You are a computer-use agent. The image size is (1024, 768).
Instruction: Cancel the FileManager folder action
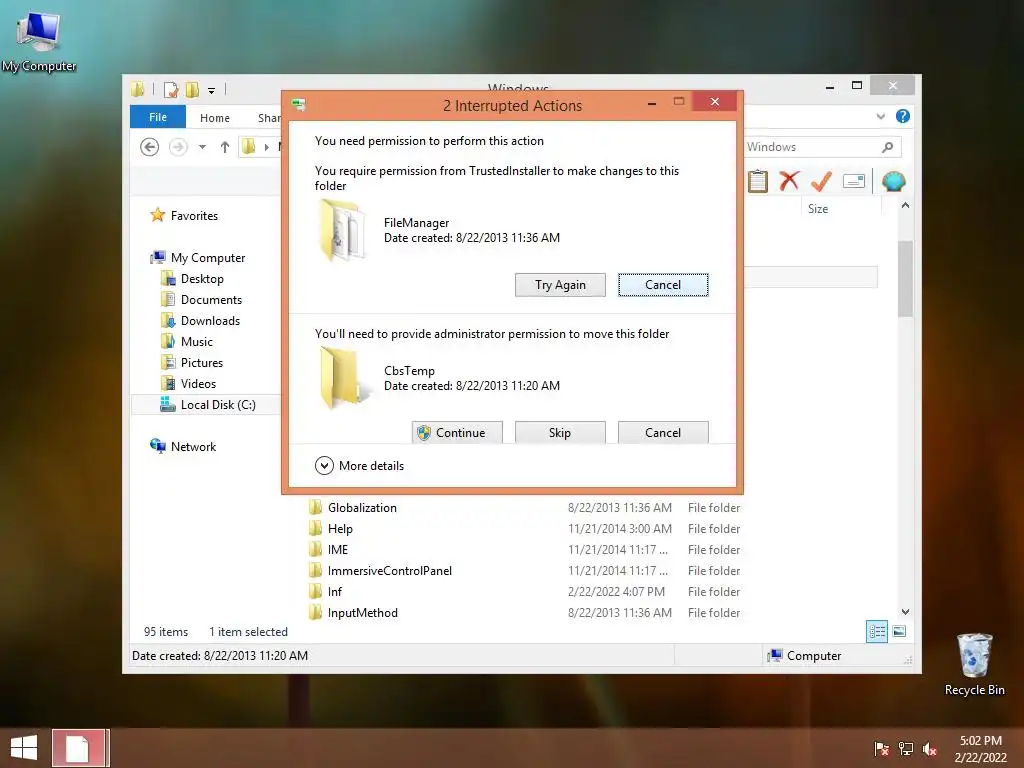pos(663,285)
